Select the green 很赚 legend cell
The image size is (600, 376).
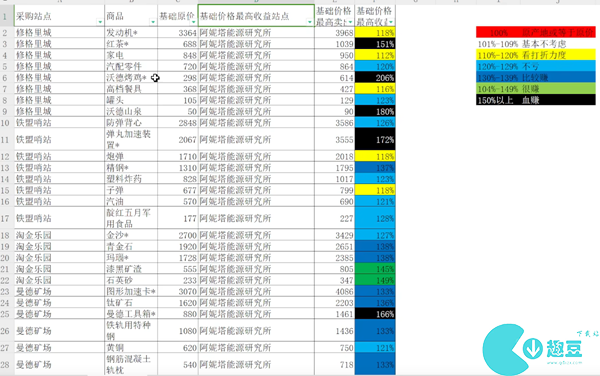click(x=536, y=89)
